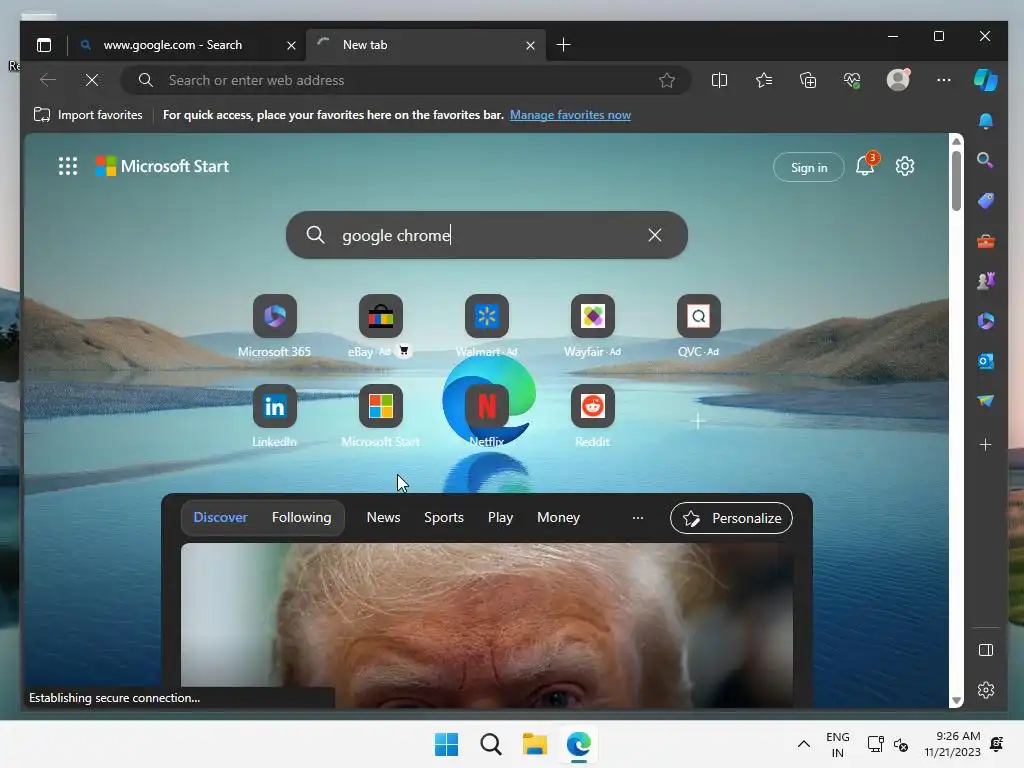
Task: Open a new tab with plus button
Action: tap(563, 45)
